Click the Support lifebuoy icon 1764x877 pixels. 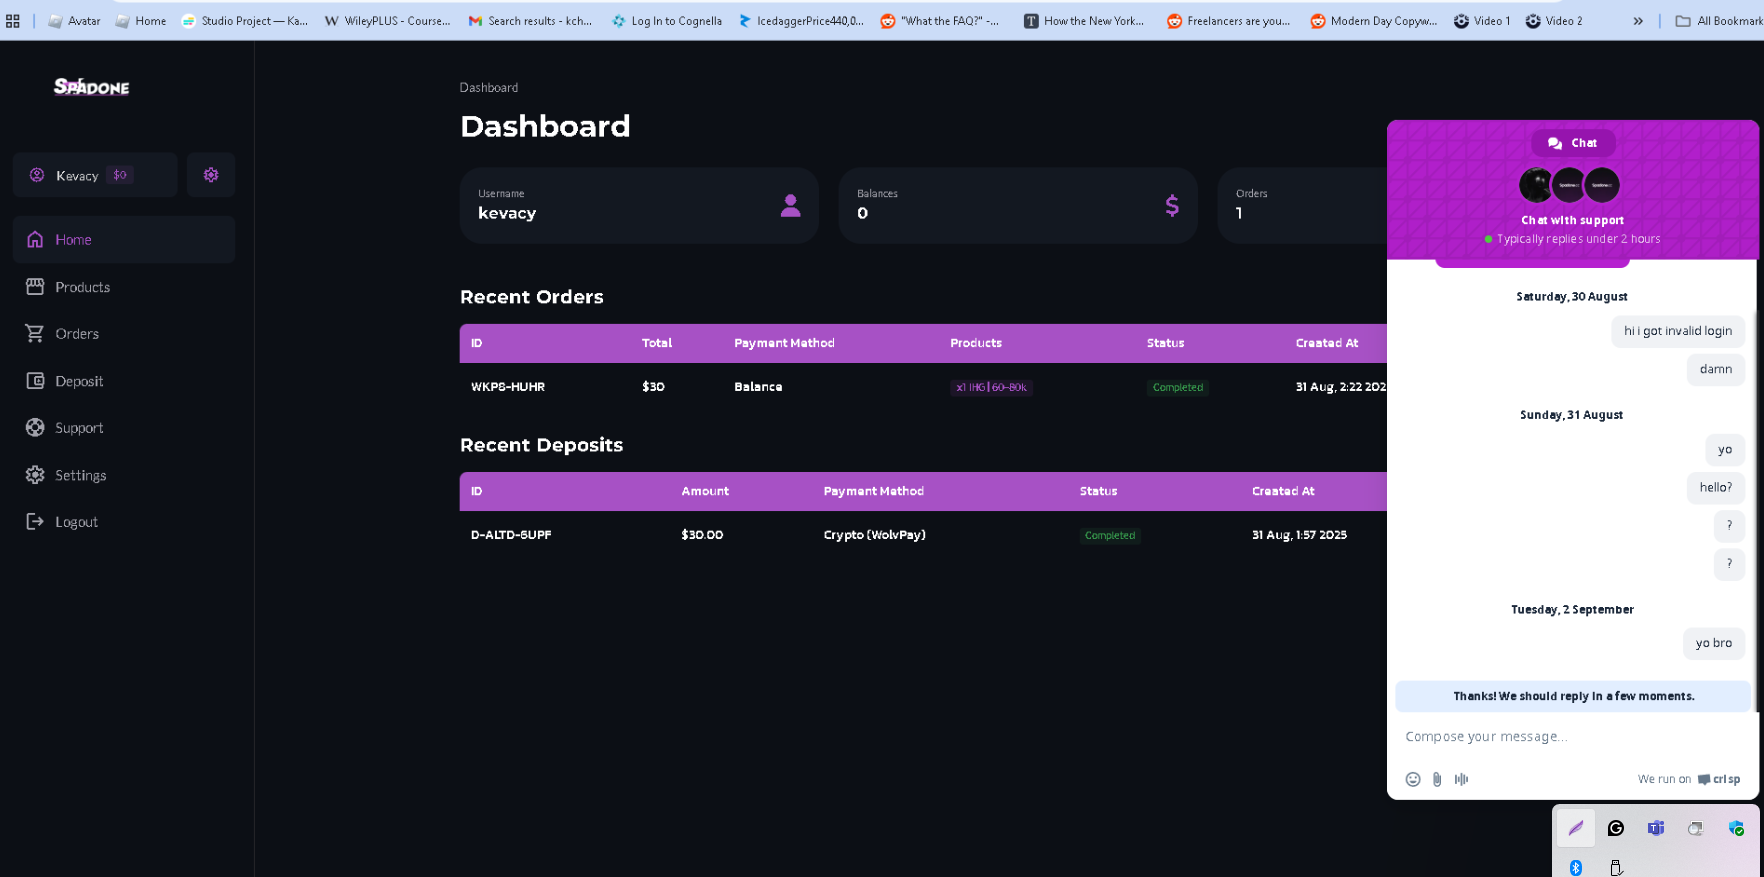pos(35,427)
